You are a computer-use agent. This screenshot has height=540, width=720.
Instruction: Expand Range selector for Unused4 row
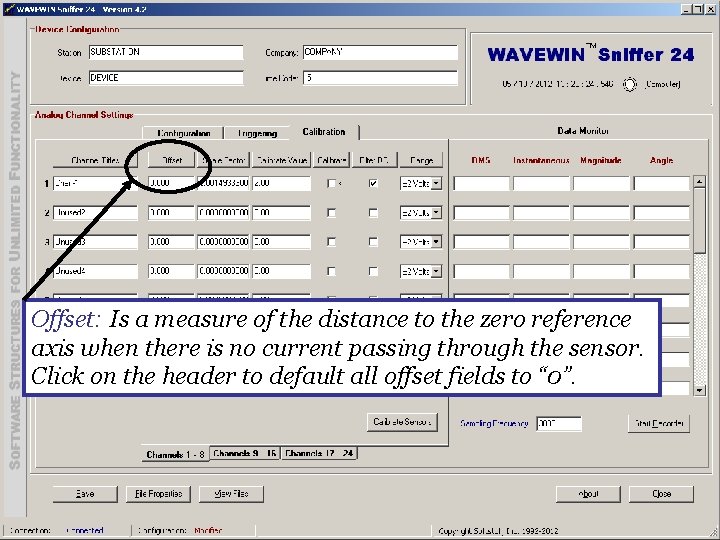(x=436, y=271)
